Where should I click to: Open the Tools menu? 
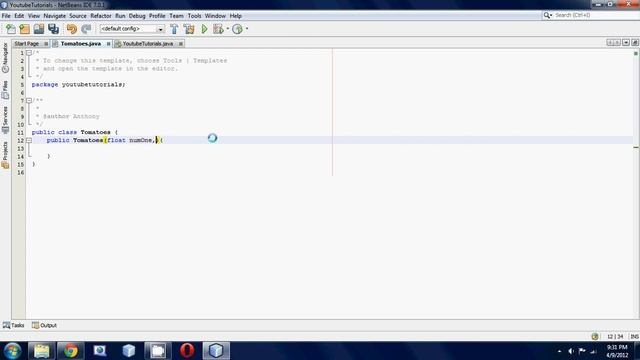tap(195, 16)
